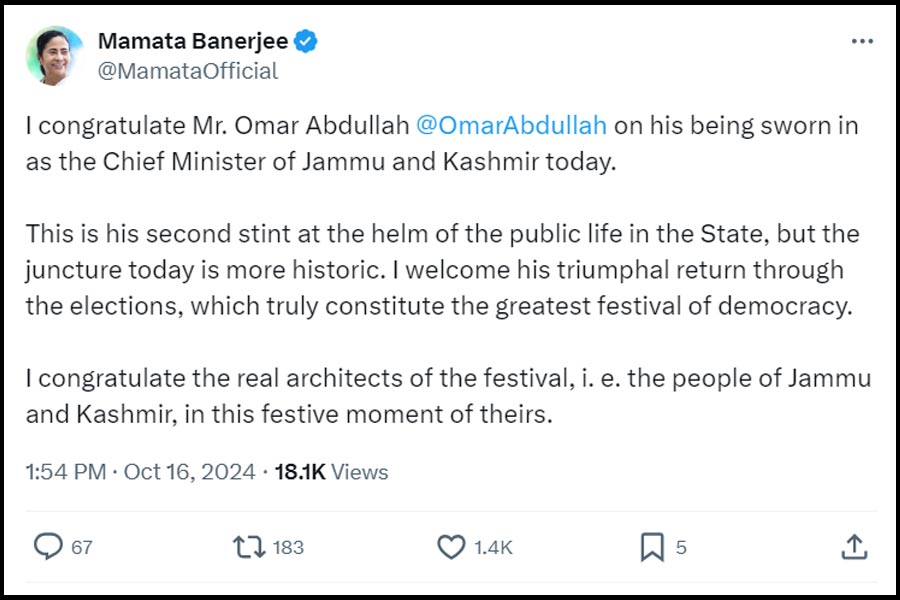Click the share upload arrow icon
This screenshot has height=600, width=900.
click(x=853, y=546)
